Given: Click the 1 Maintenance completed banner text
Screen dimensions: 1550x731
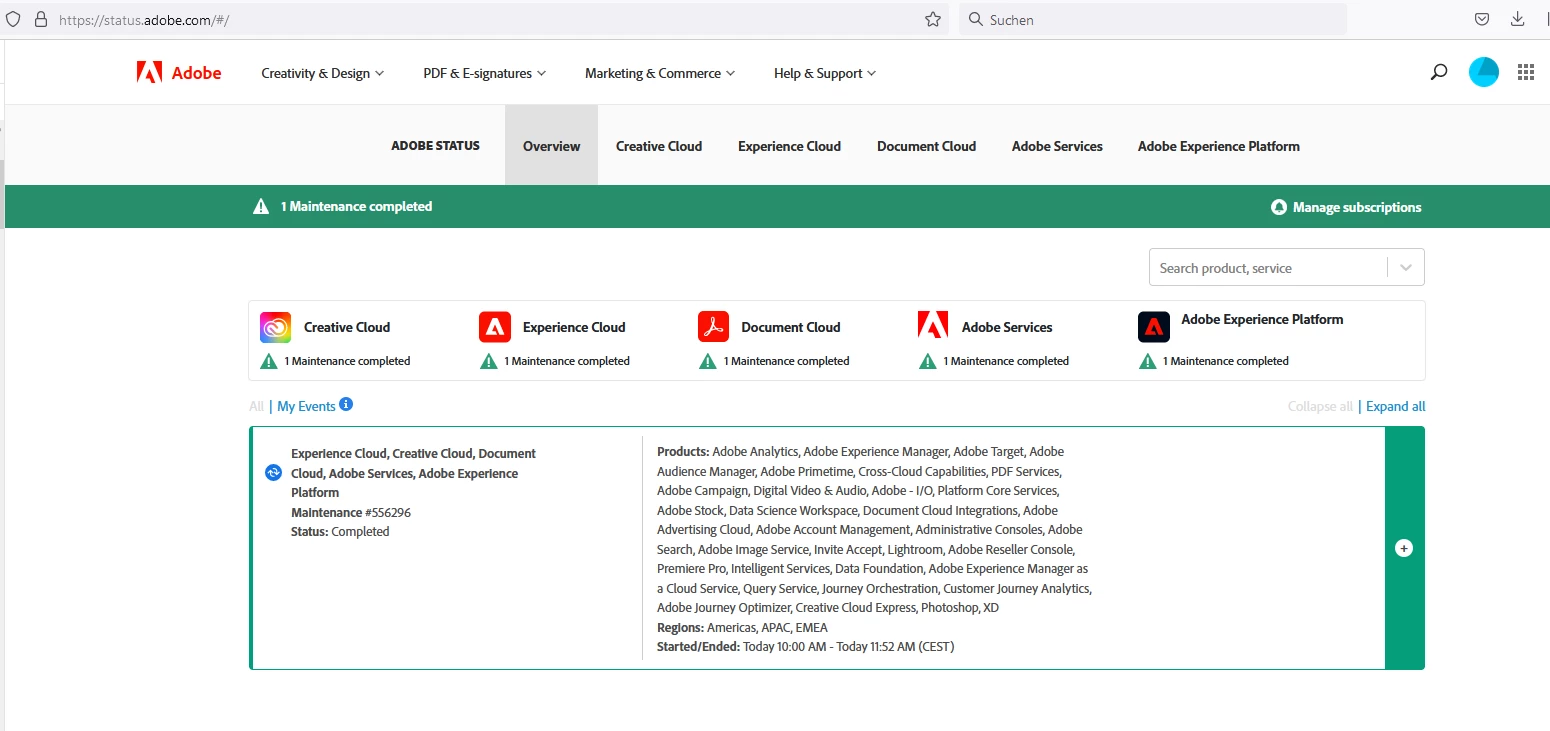Looking at the screenshot, I should 356,206.
